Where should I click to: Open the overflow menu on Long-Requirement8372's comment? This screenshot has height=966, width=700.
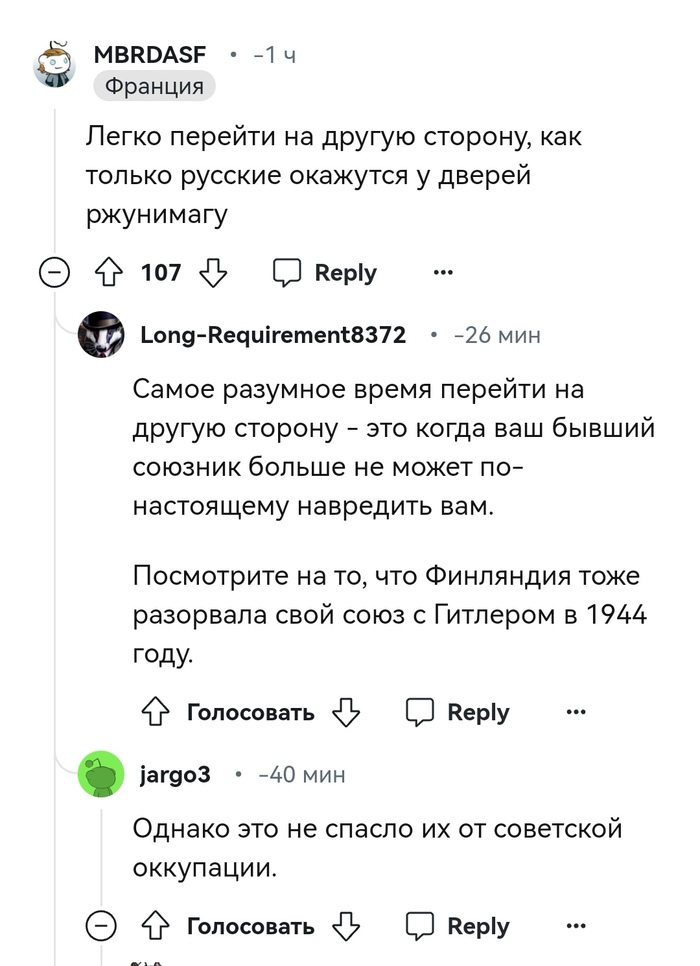coord(575,710)
